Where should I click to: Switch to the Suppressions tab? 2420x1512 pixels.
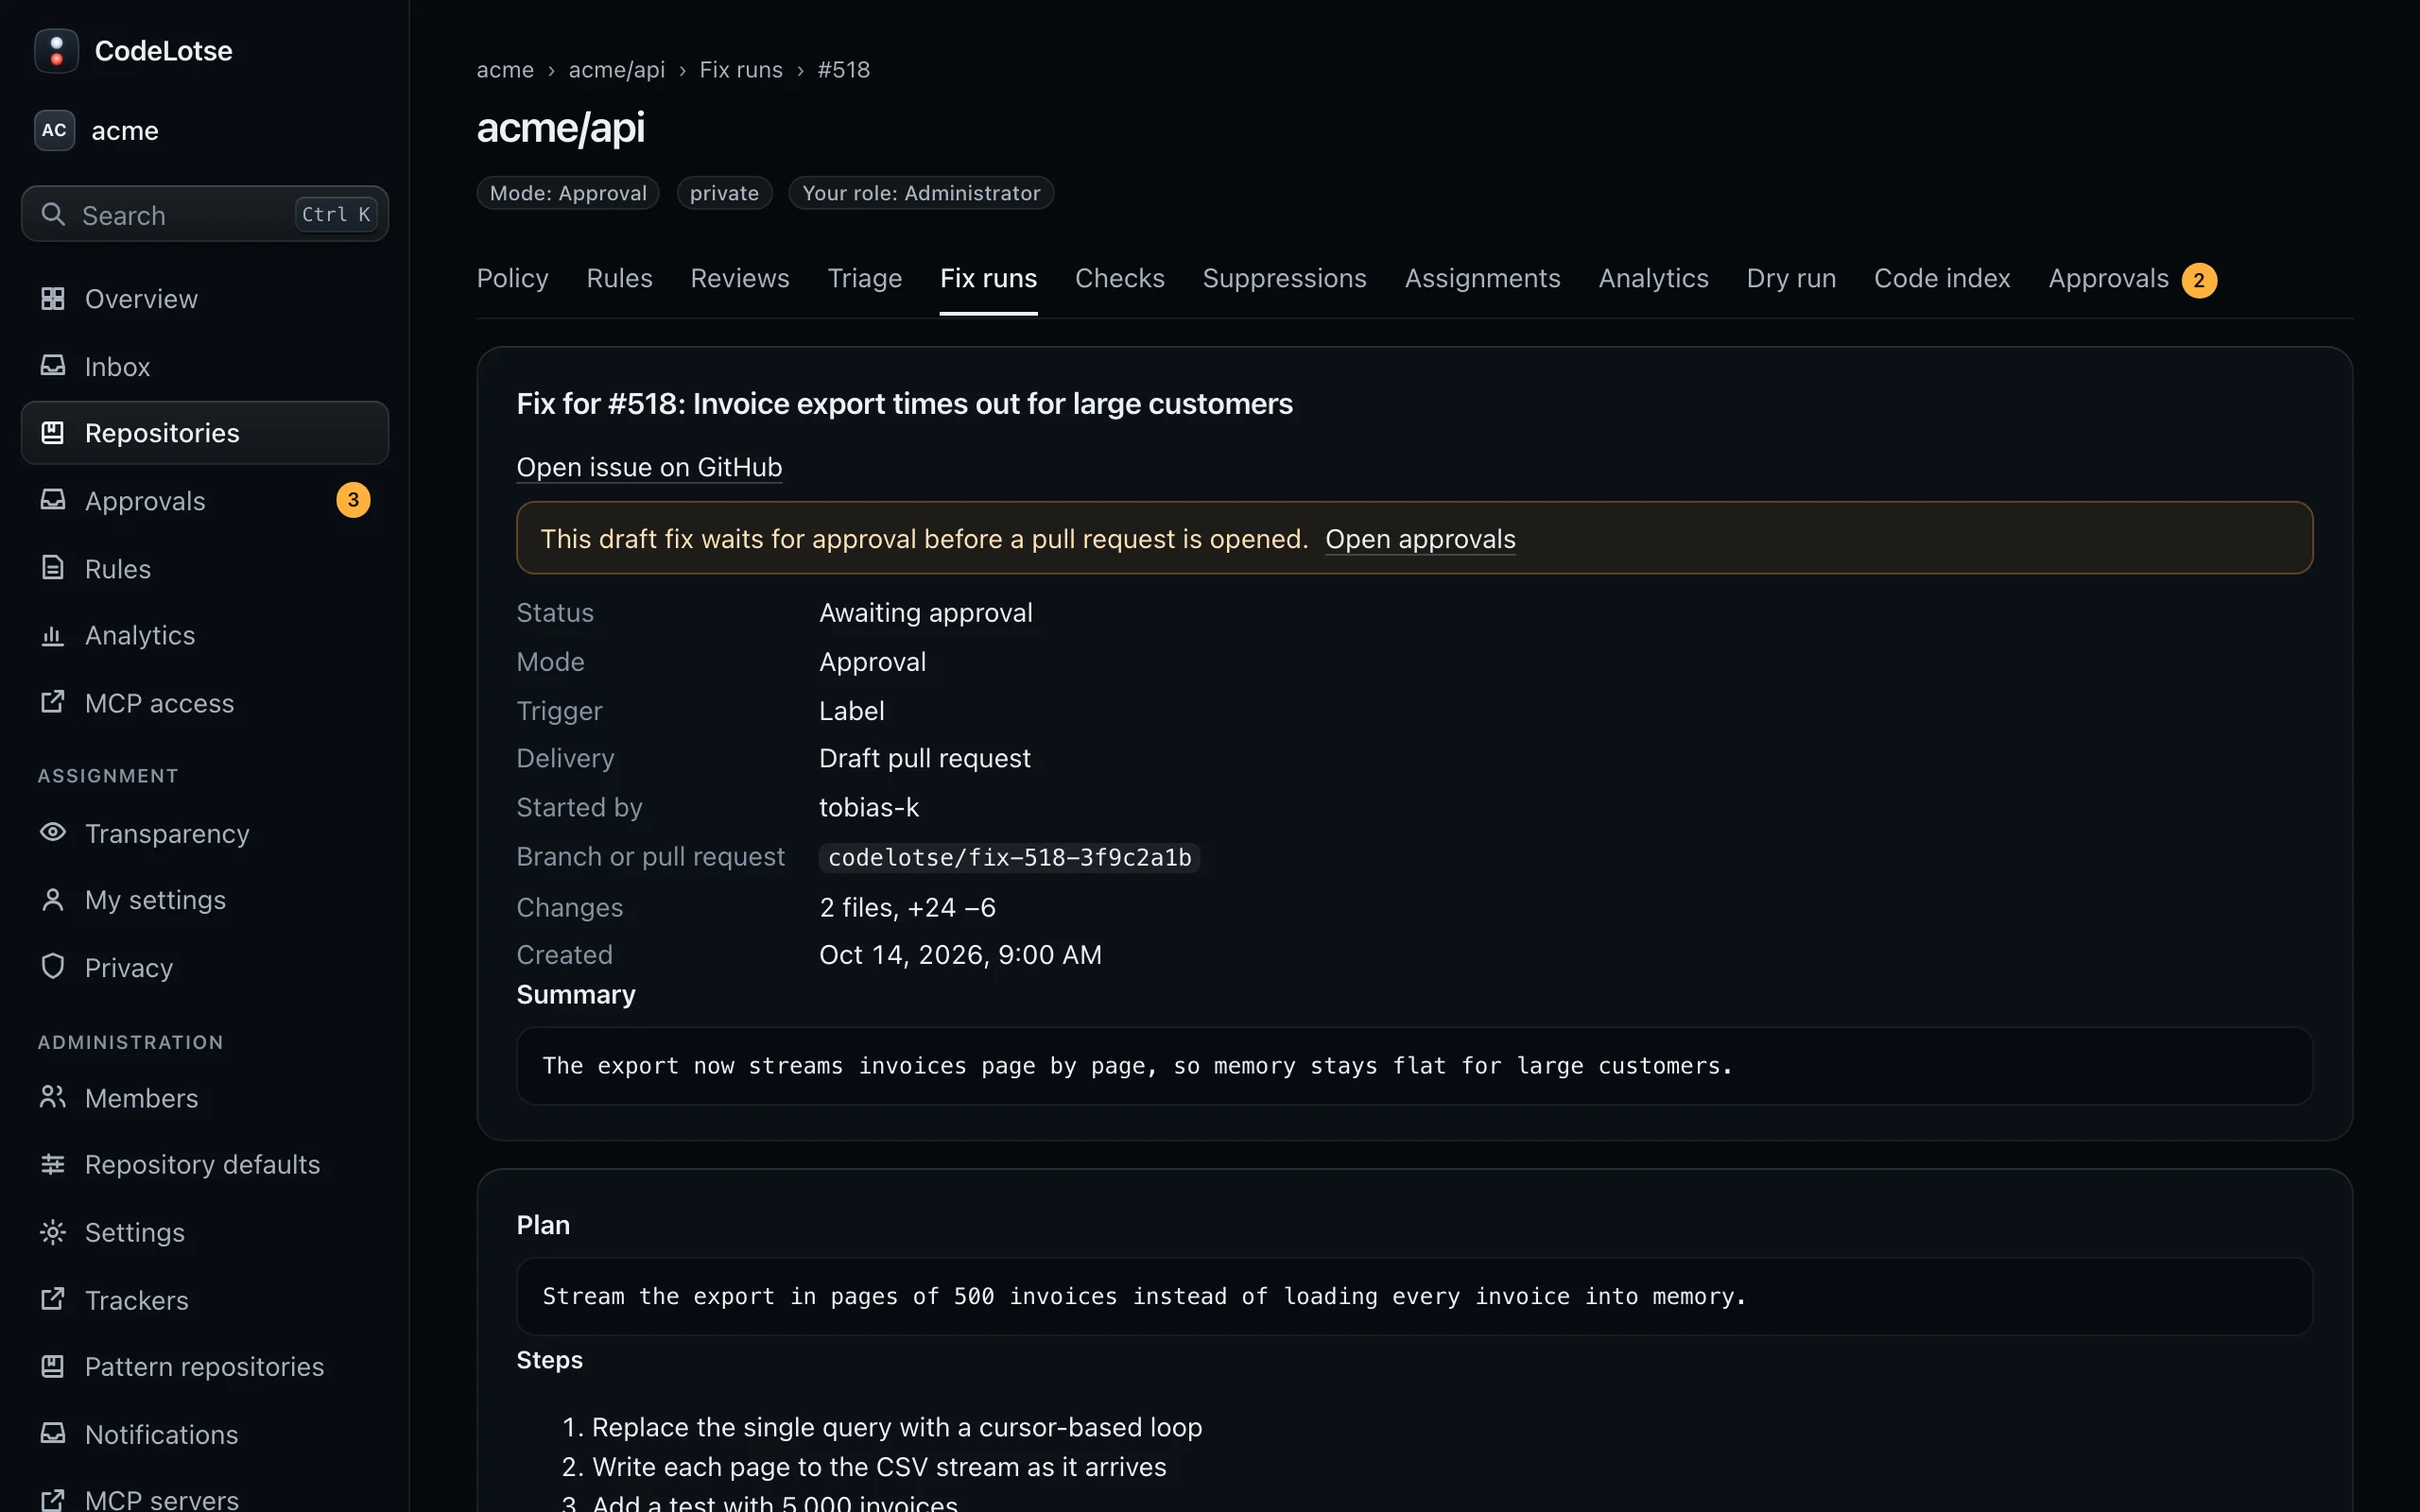pos(1284,278)
